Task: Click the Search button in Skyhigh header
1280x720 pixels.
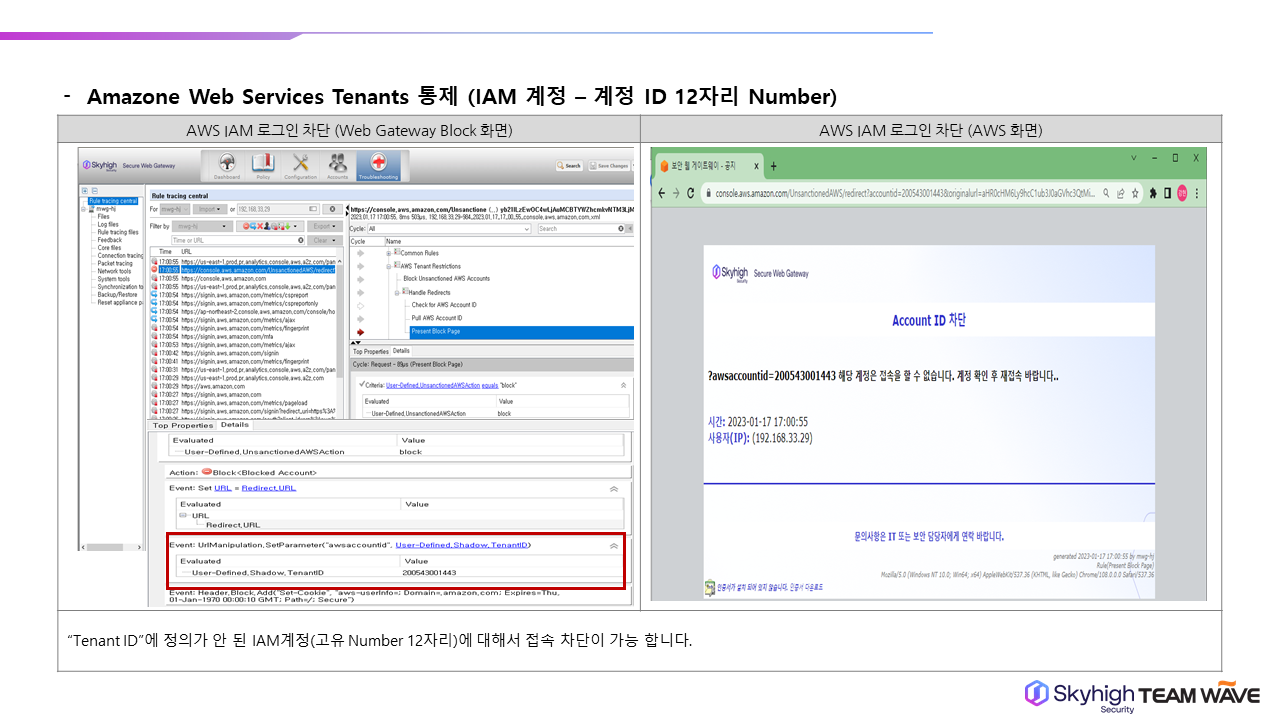Action: 570,166
